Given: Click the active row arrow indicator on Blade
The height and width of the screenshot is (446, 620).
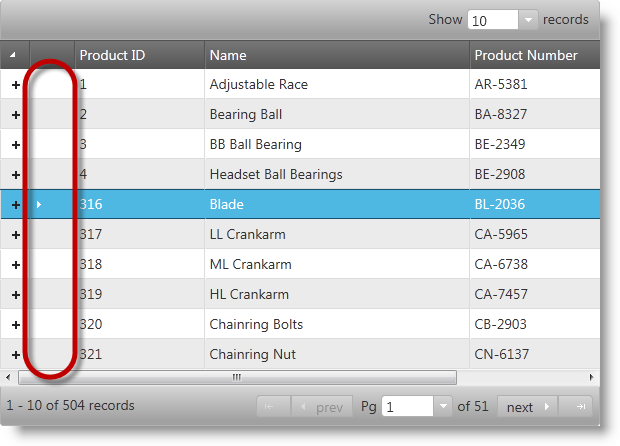Looking at the screenshot, I should coord(39,205).
